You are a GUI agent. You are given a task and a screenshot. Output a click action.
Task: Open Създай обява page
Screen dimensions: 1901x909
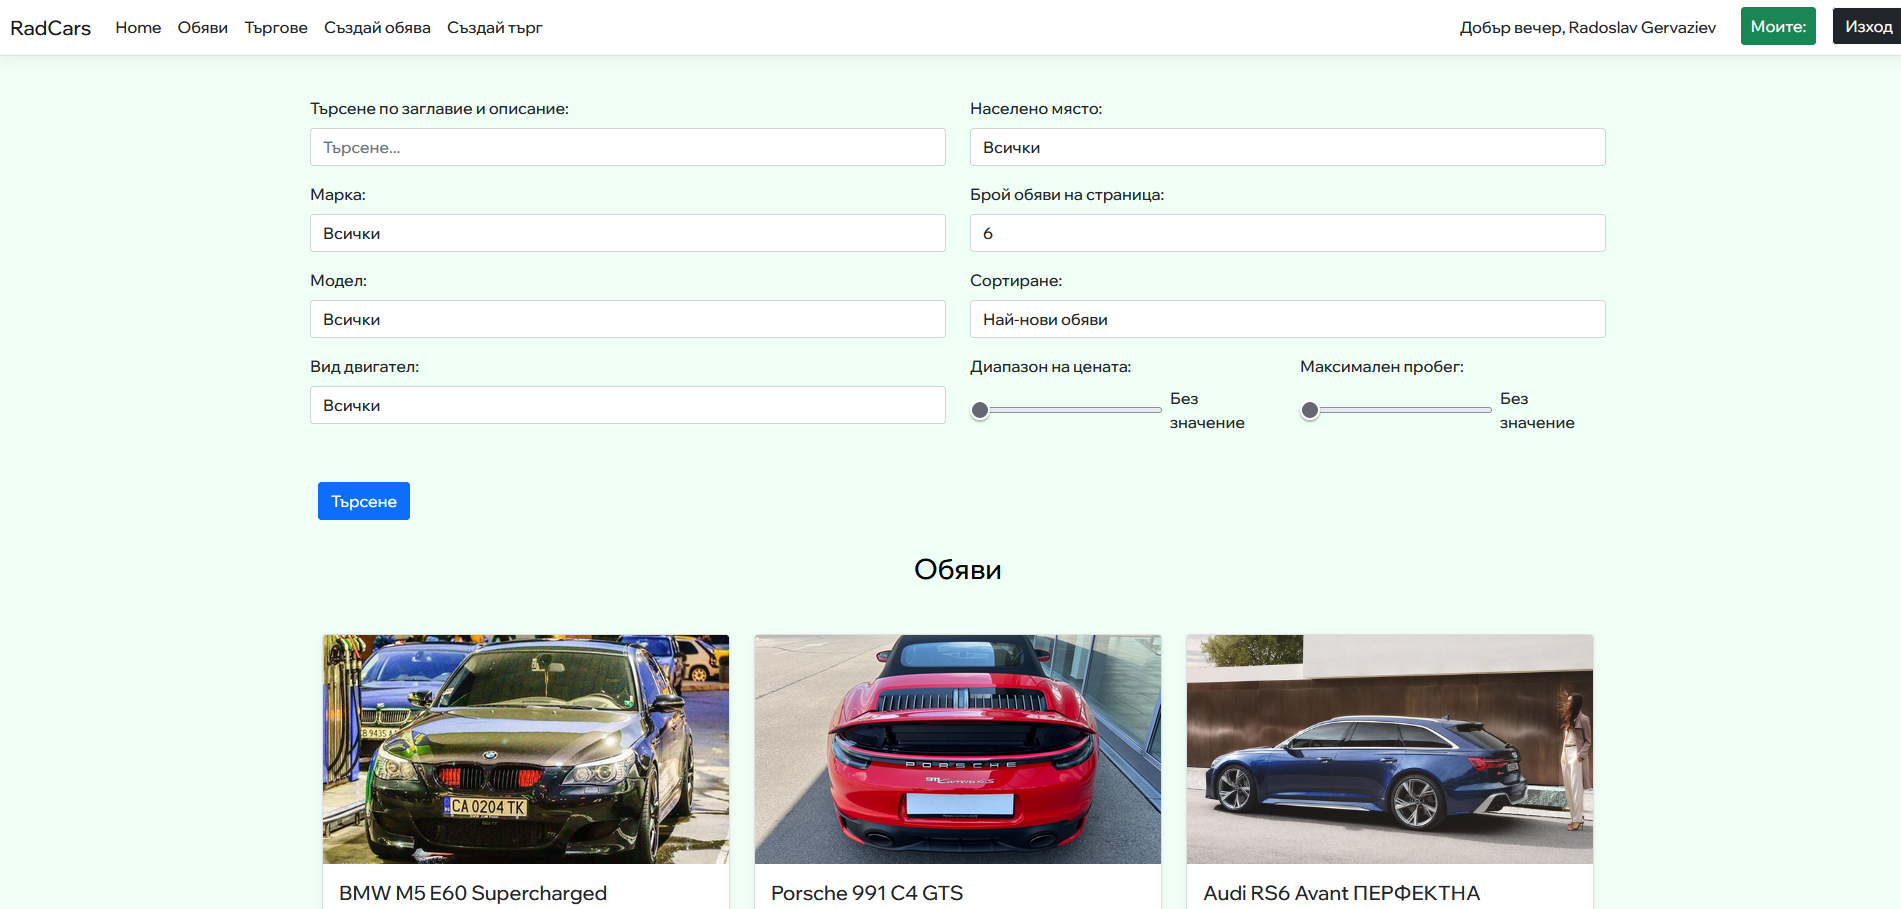(x=376, y=27)
